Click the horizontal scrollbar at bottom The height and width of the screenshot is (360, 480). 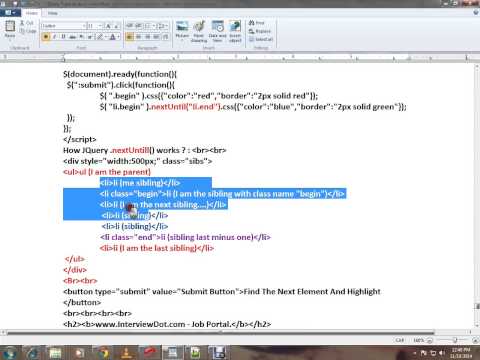(220, 332)
